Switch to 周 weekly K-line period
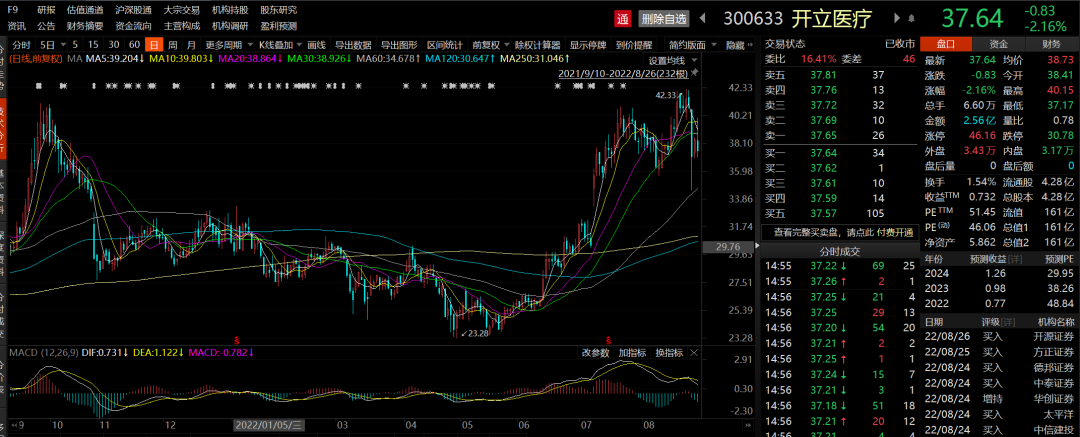1080x437 pixels. pos(173,45)
